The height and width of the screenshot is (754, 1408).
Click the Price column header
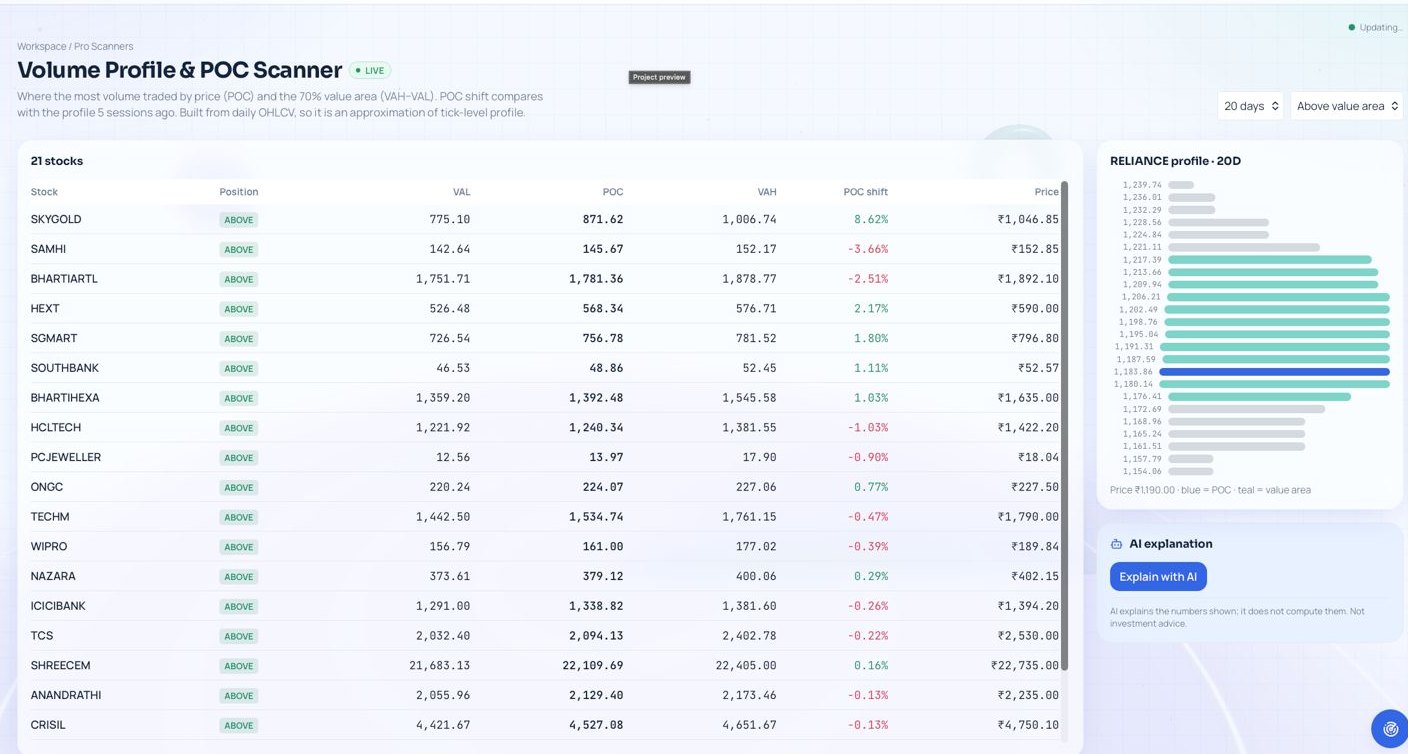click(1047, 192)
